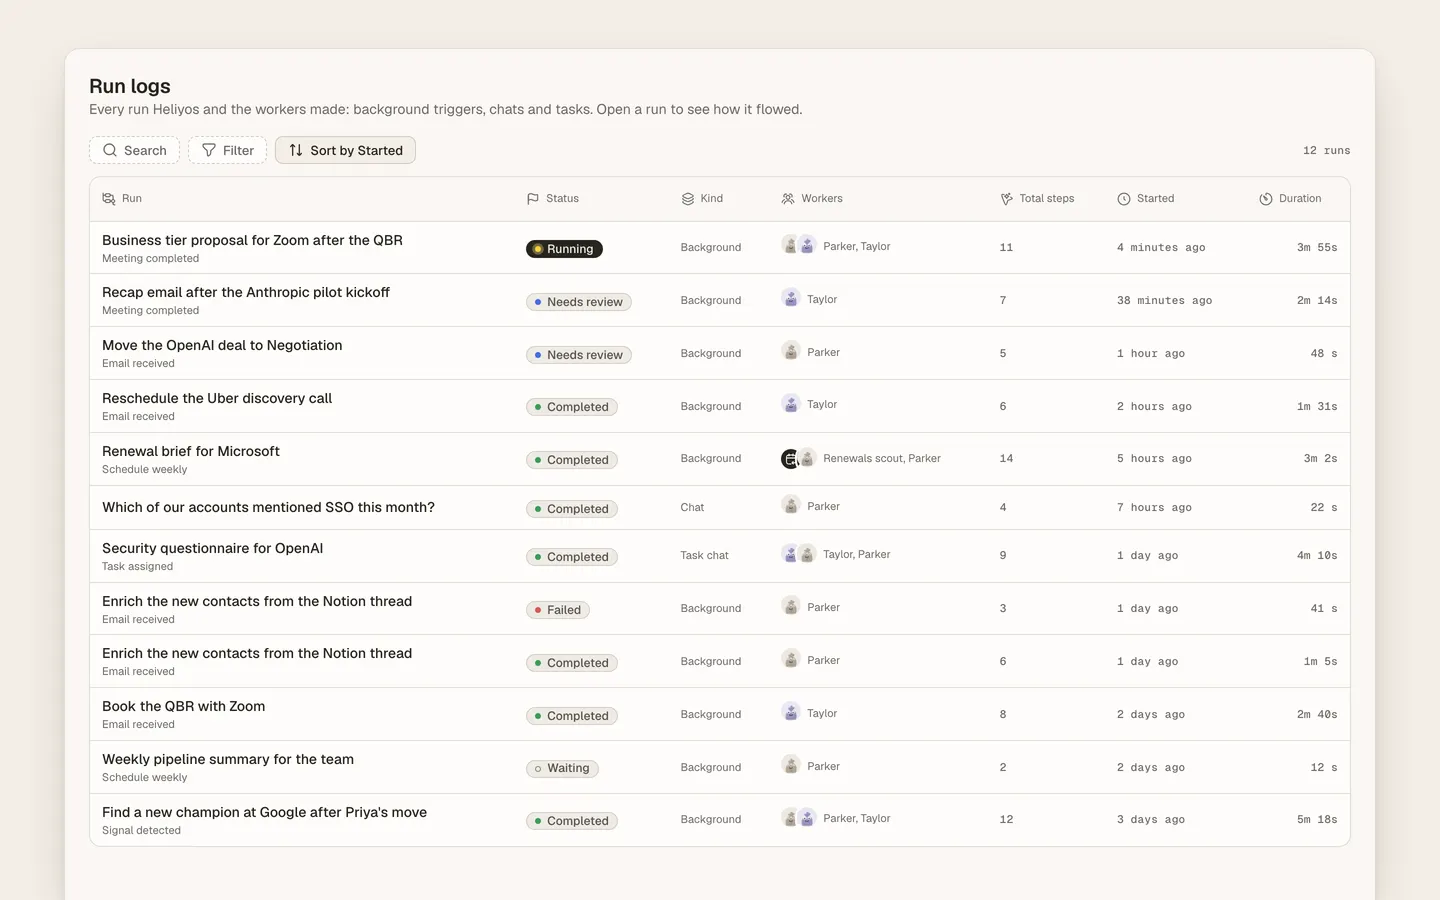
Task: Click the Waiting status badge
Action: [x=562, y=768]
